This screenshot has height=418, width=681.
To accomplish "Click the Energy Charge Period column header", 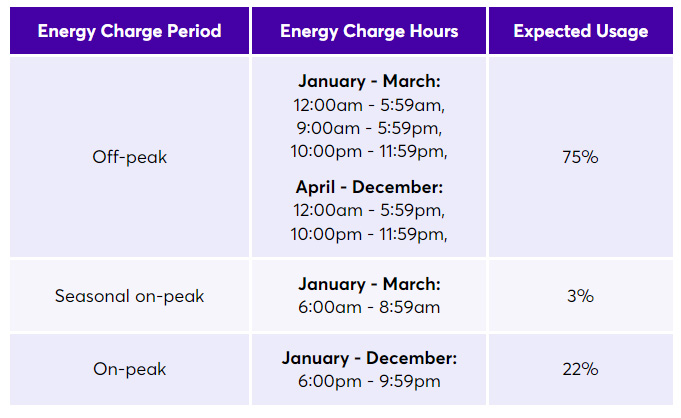I will pos(129,31).
